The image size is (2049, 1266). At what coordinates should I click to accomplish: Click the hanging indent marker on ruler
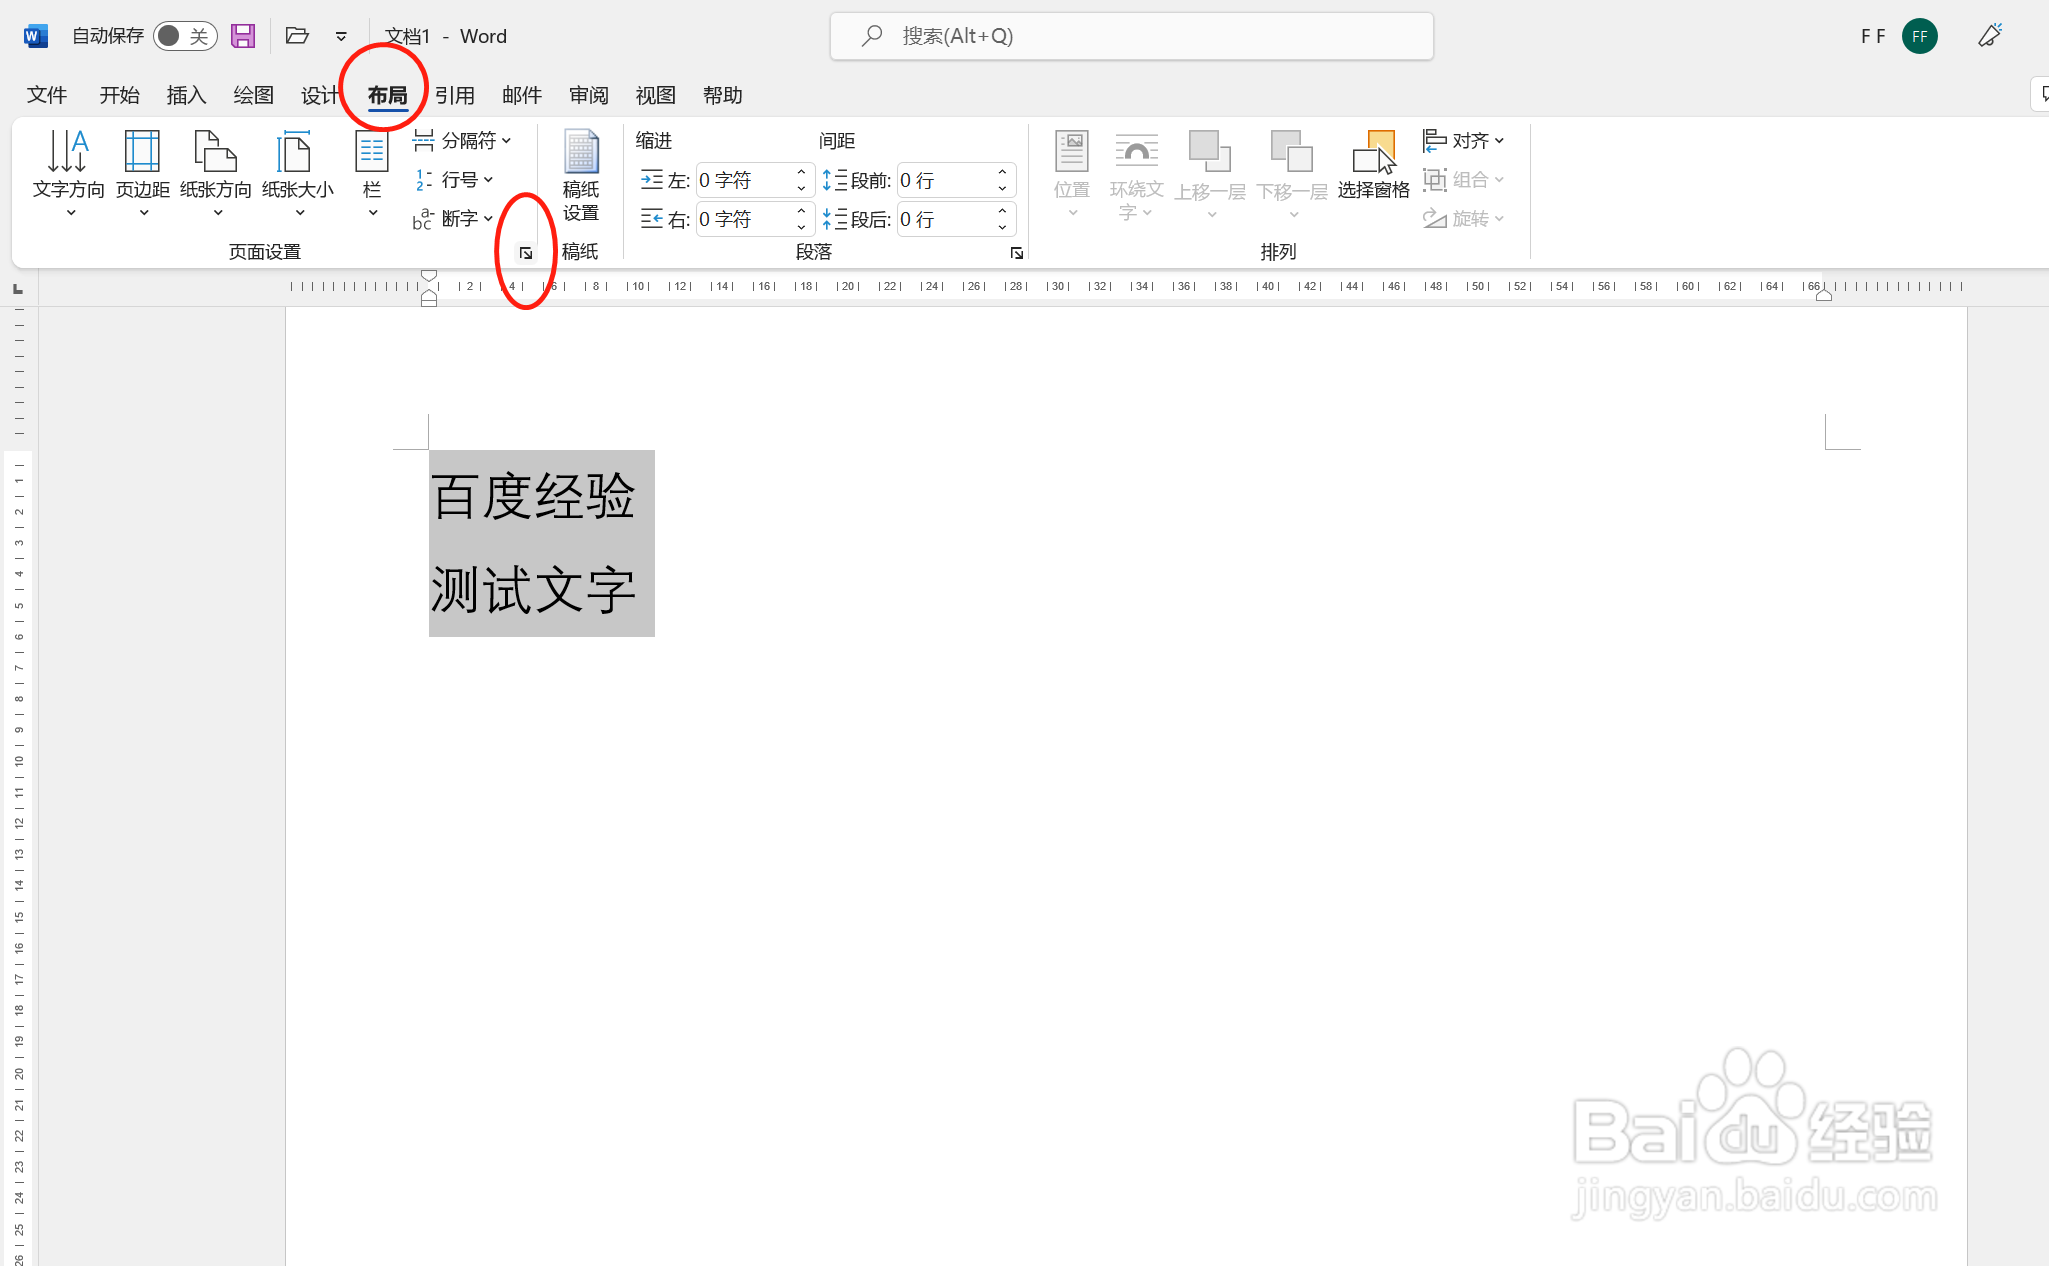pos(429,294)
